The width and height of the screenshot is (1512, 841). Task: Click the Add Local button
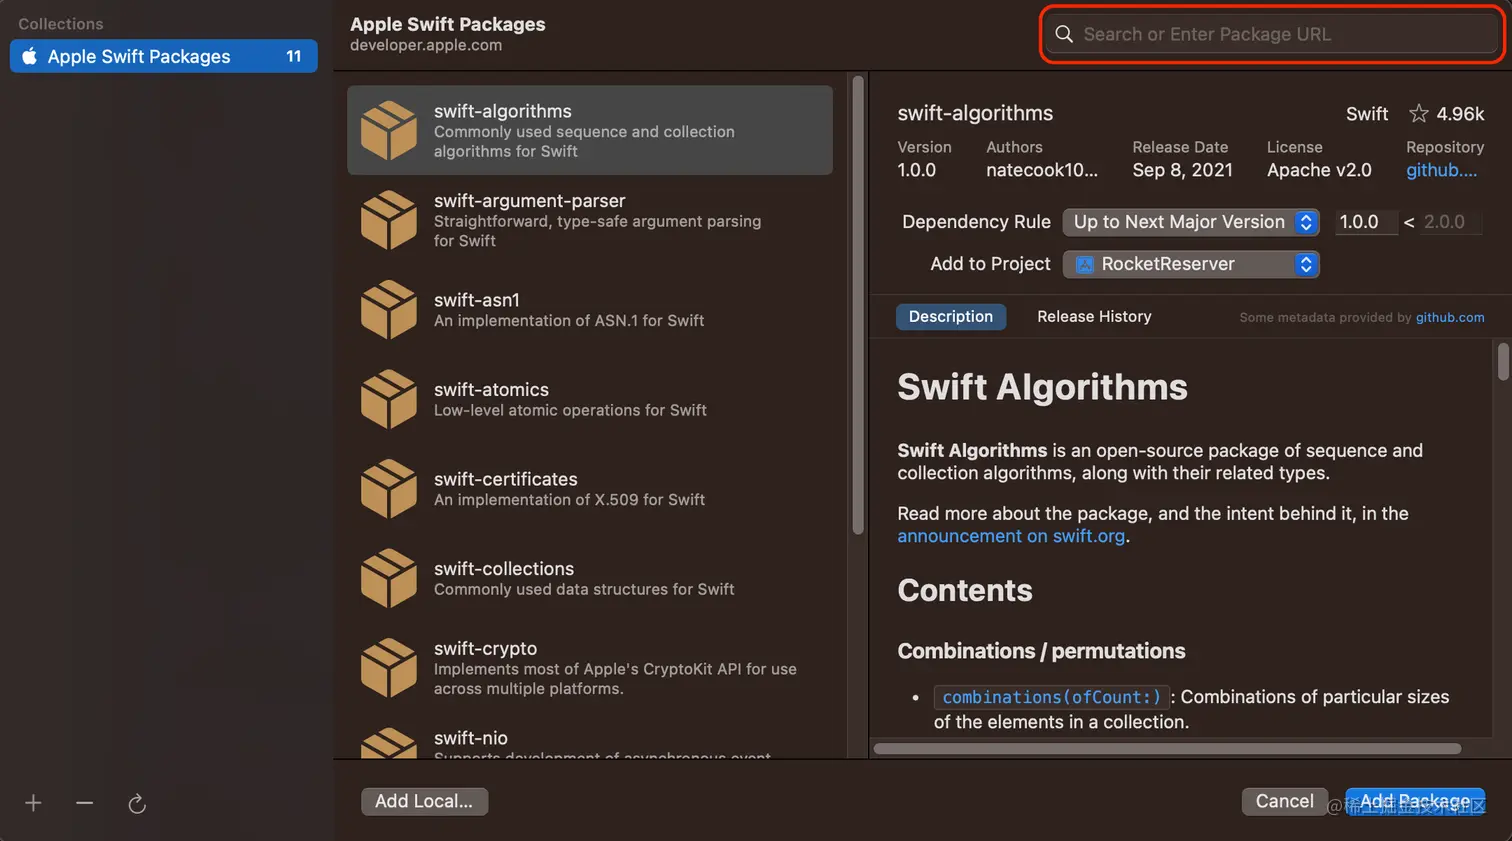pyautogui.click(x=424, y=801)
